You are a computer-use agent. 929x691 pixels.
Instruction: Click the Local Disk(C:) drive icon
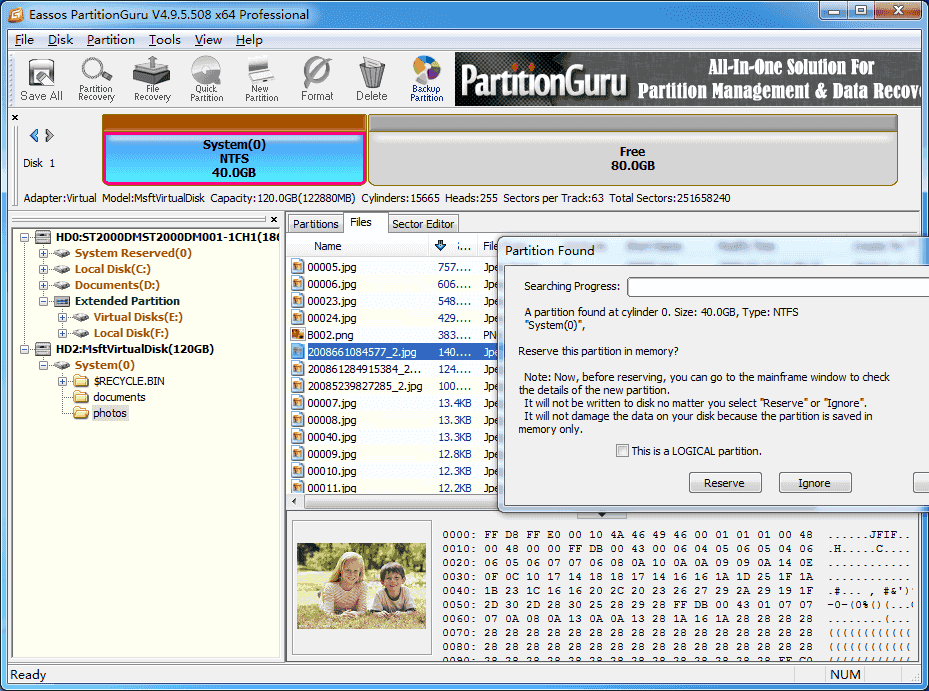[x=62, y=269]
